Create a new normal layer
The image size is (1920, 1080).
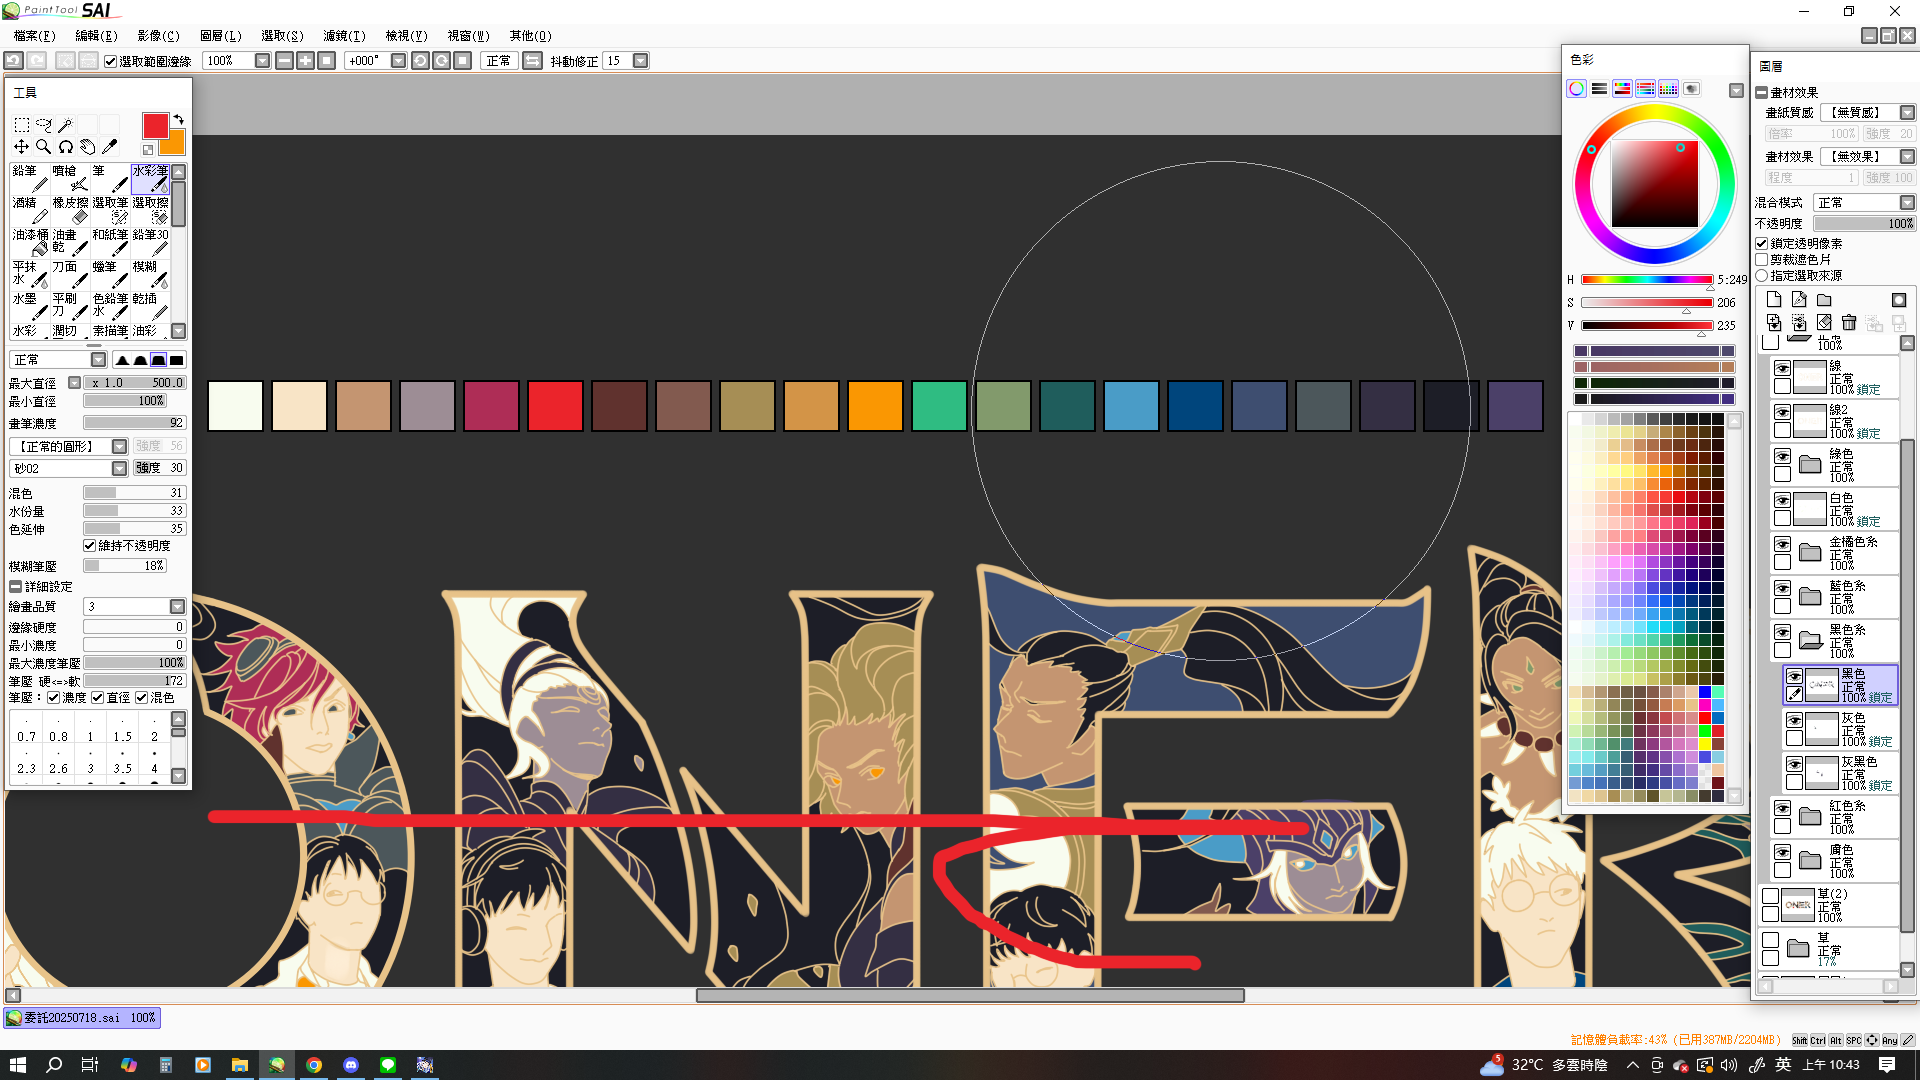coord(1774,300)
